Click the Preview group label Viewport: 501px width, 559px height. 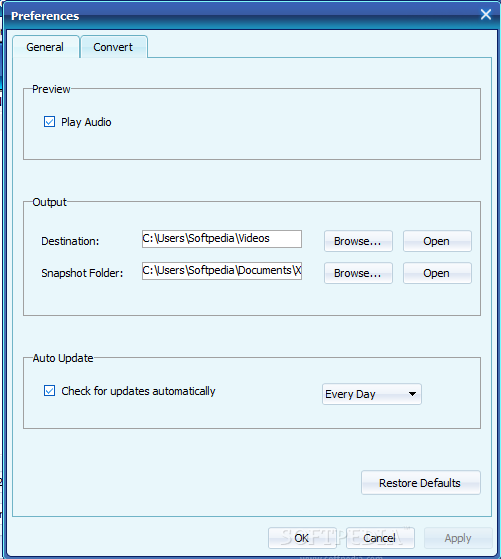pos(51,89)
